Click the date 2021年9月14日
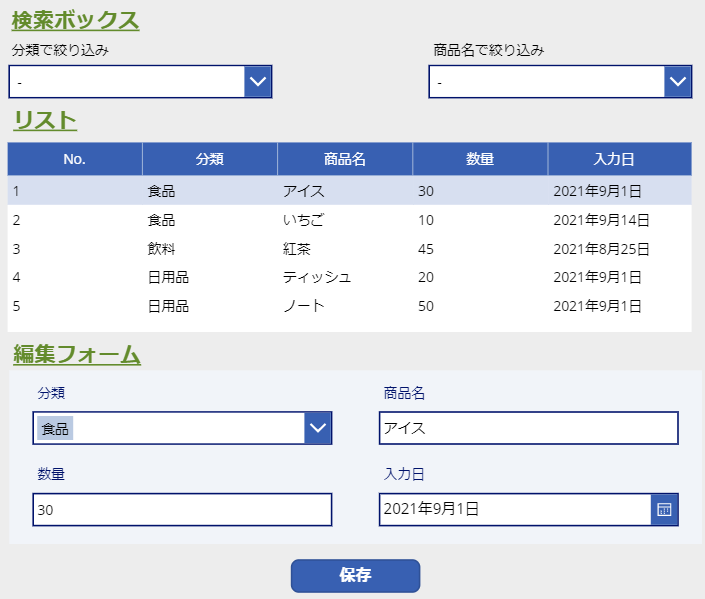Viewport: 705px width, 599px height. 601,220
